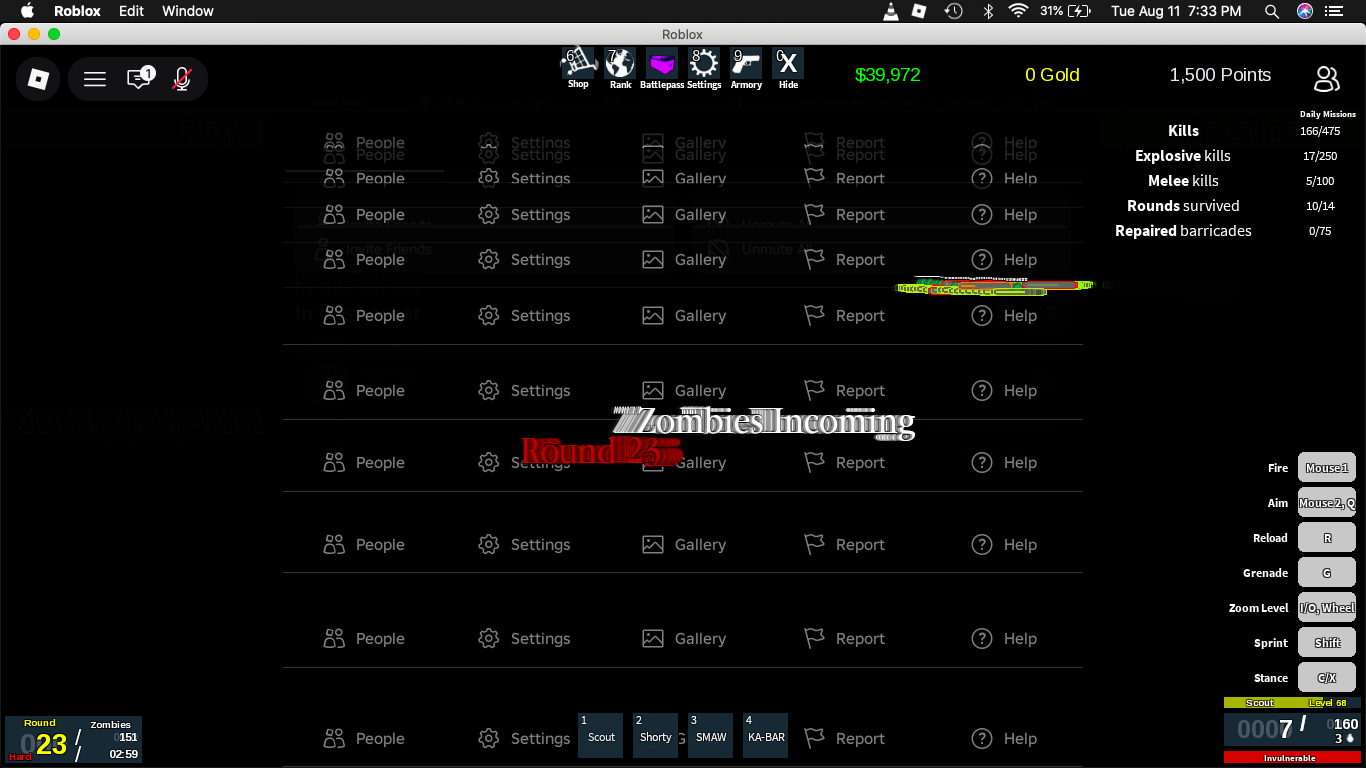Launch Siri from the menu bar
This screenshot has width=1366, height=768.
[1305, 11]
